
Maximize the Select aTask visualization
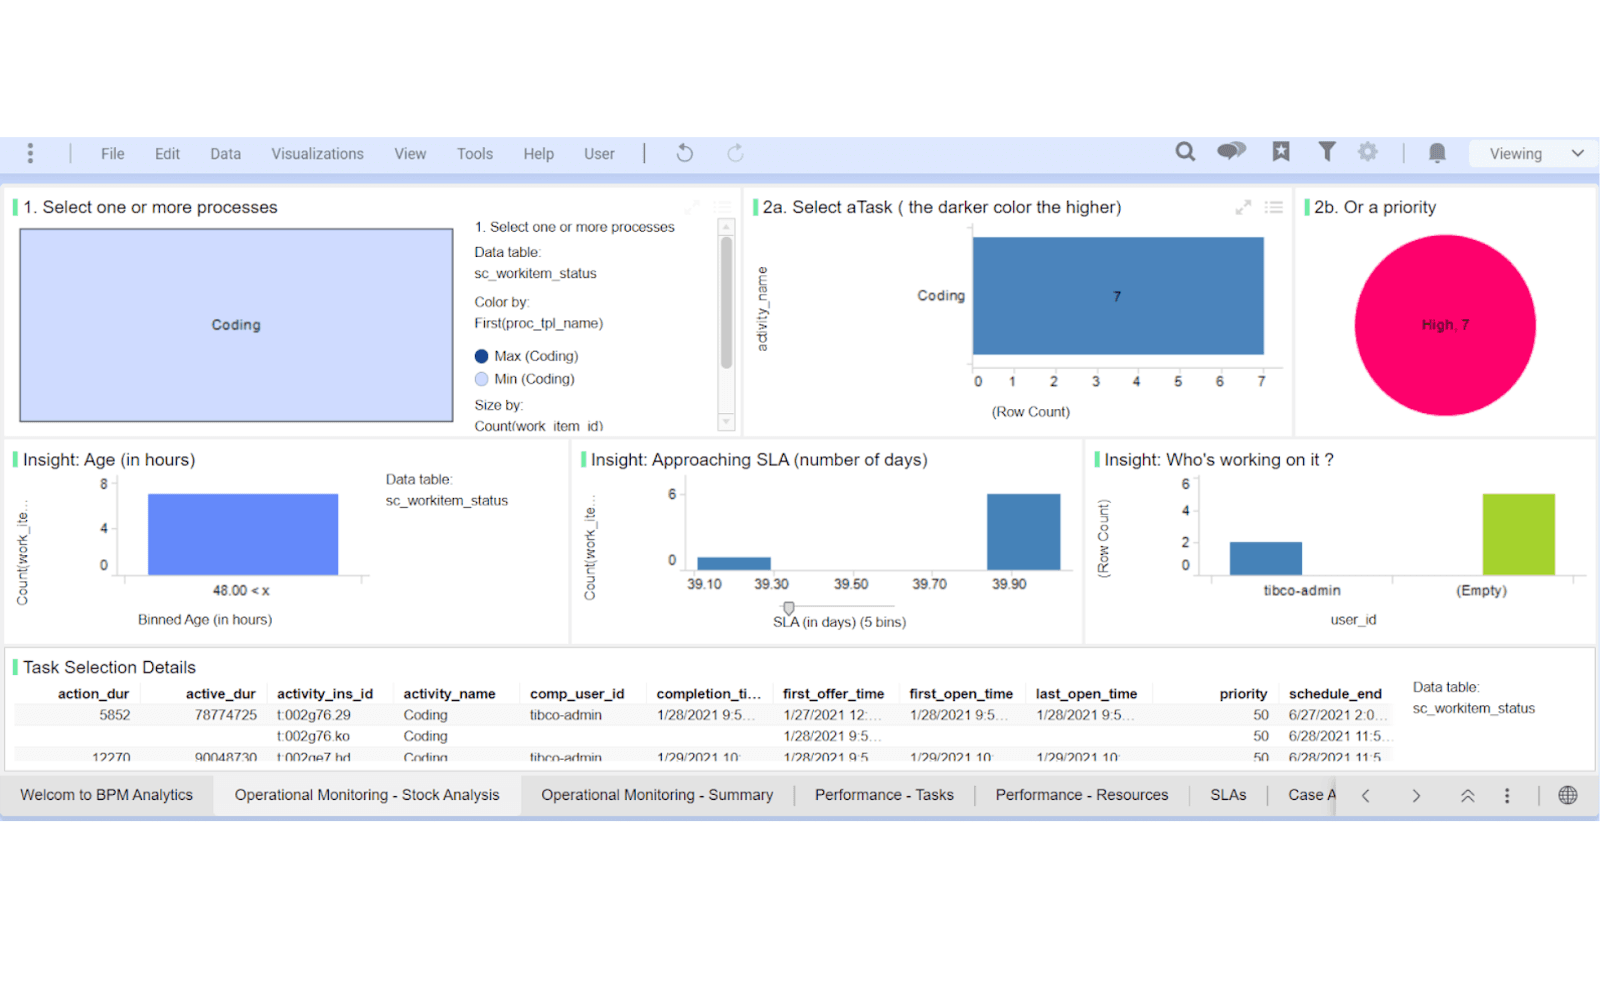point(1243,207)
